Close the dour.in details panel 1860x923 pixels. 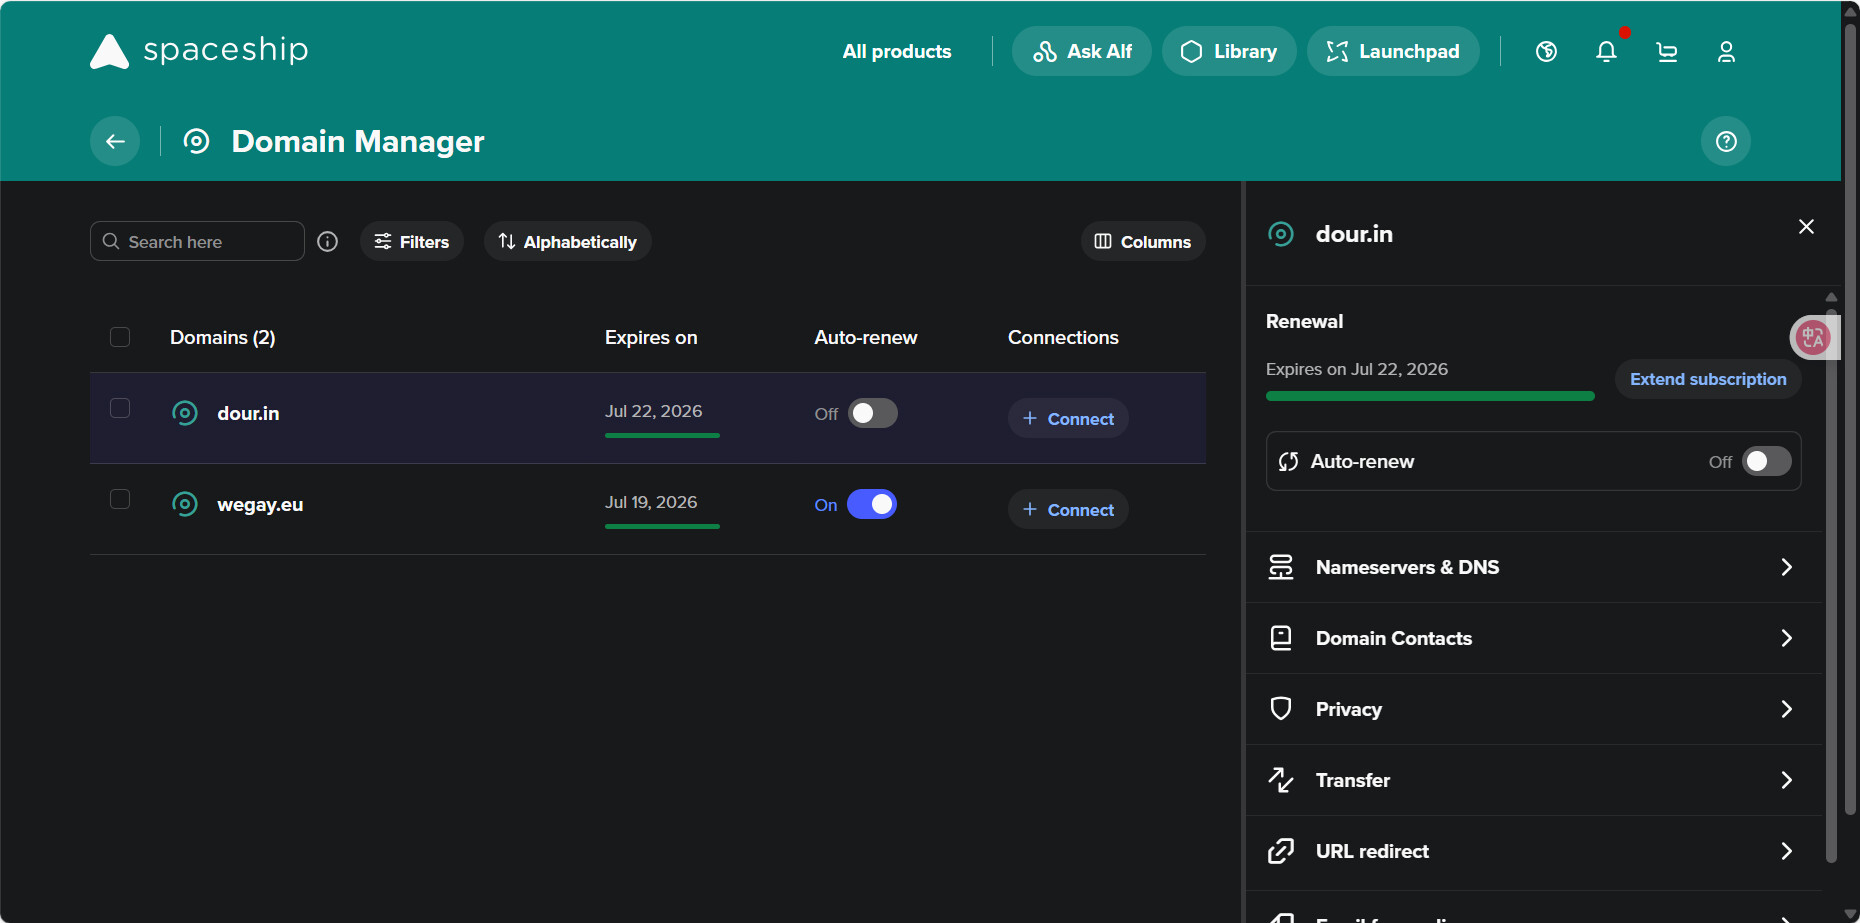[x=1806, y=227]
